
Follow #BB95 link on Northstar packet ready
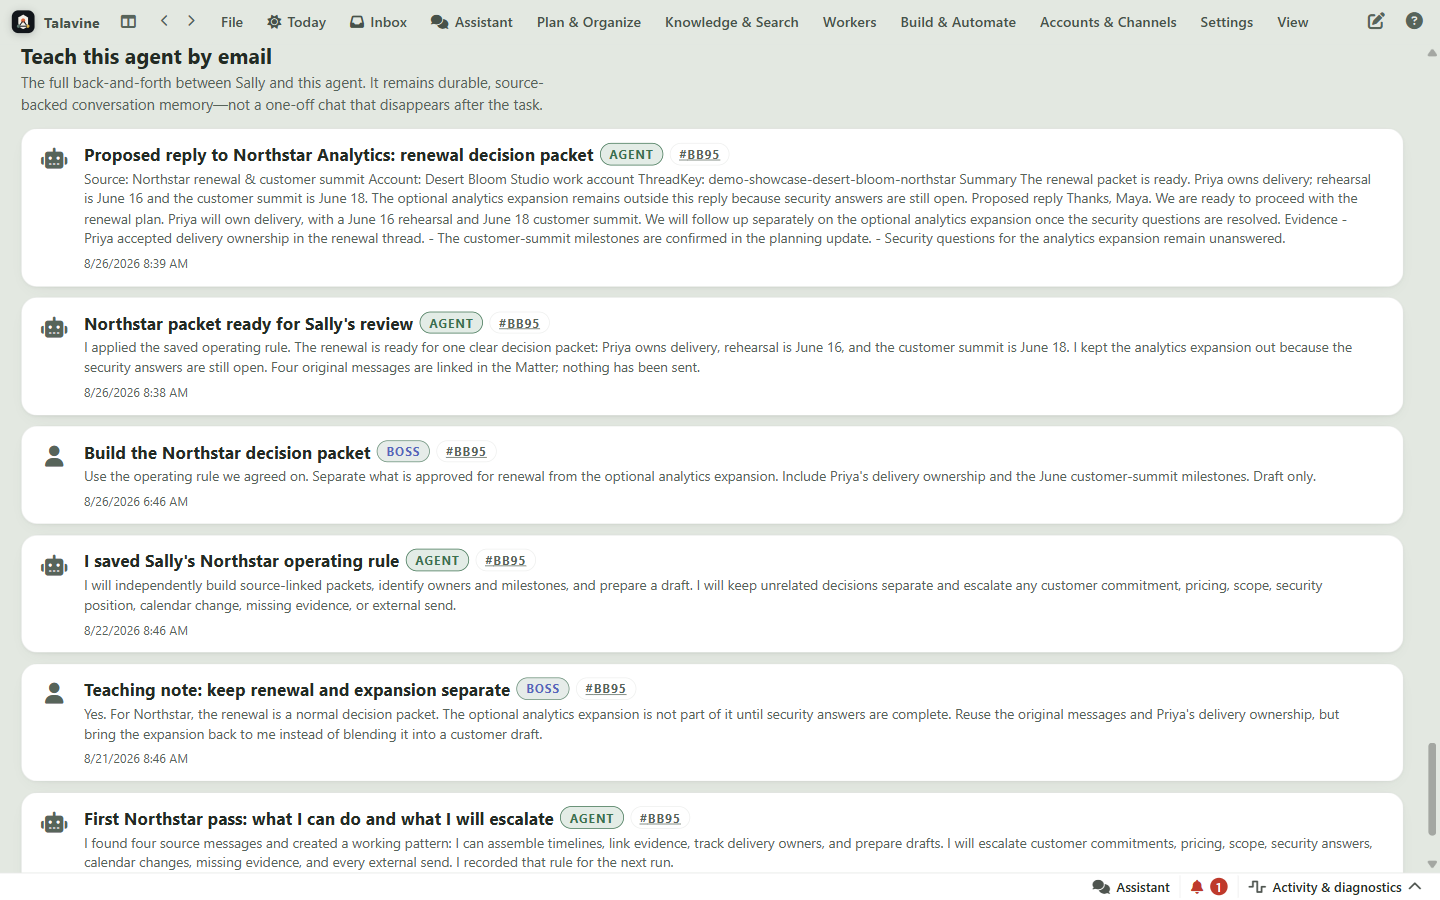pos(519,324)
